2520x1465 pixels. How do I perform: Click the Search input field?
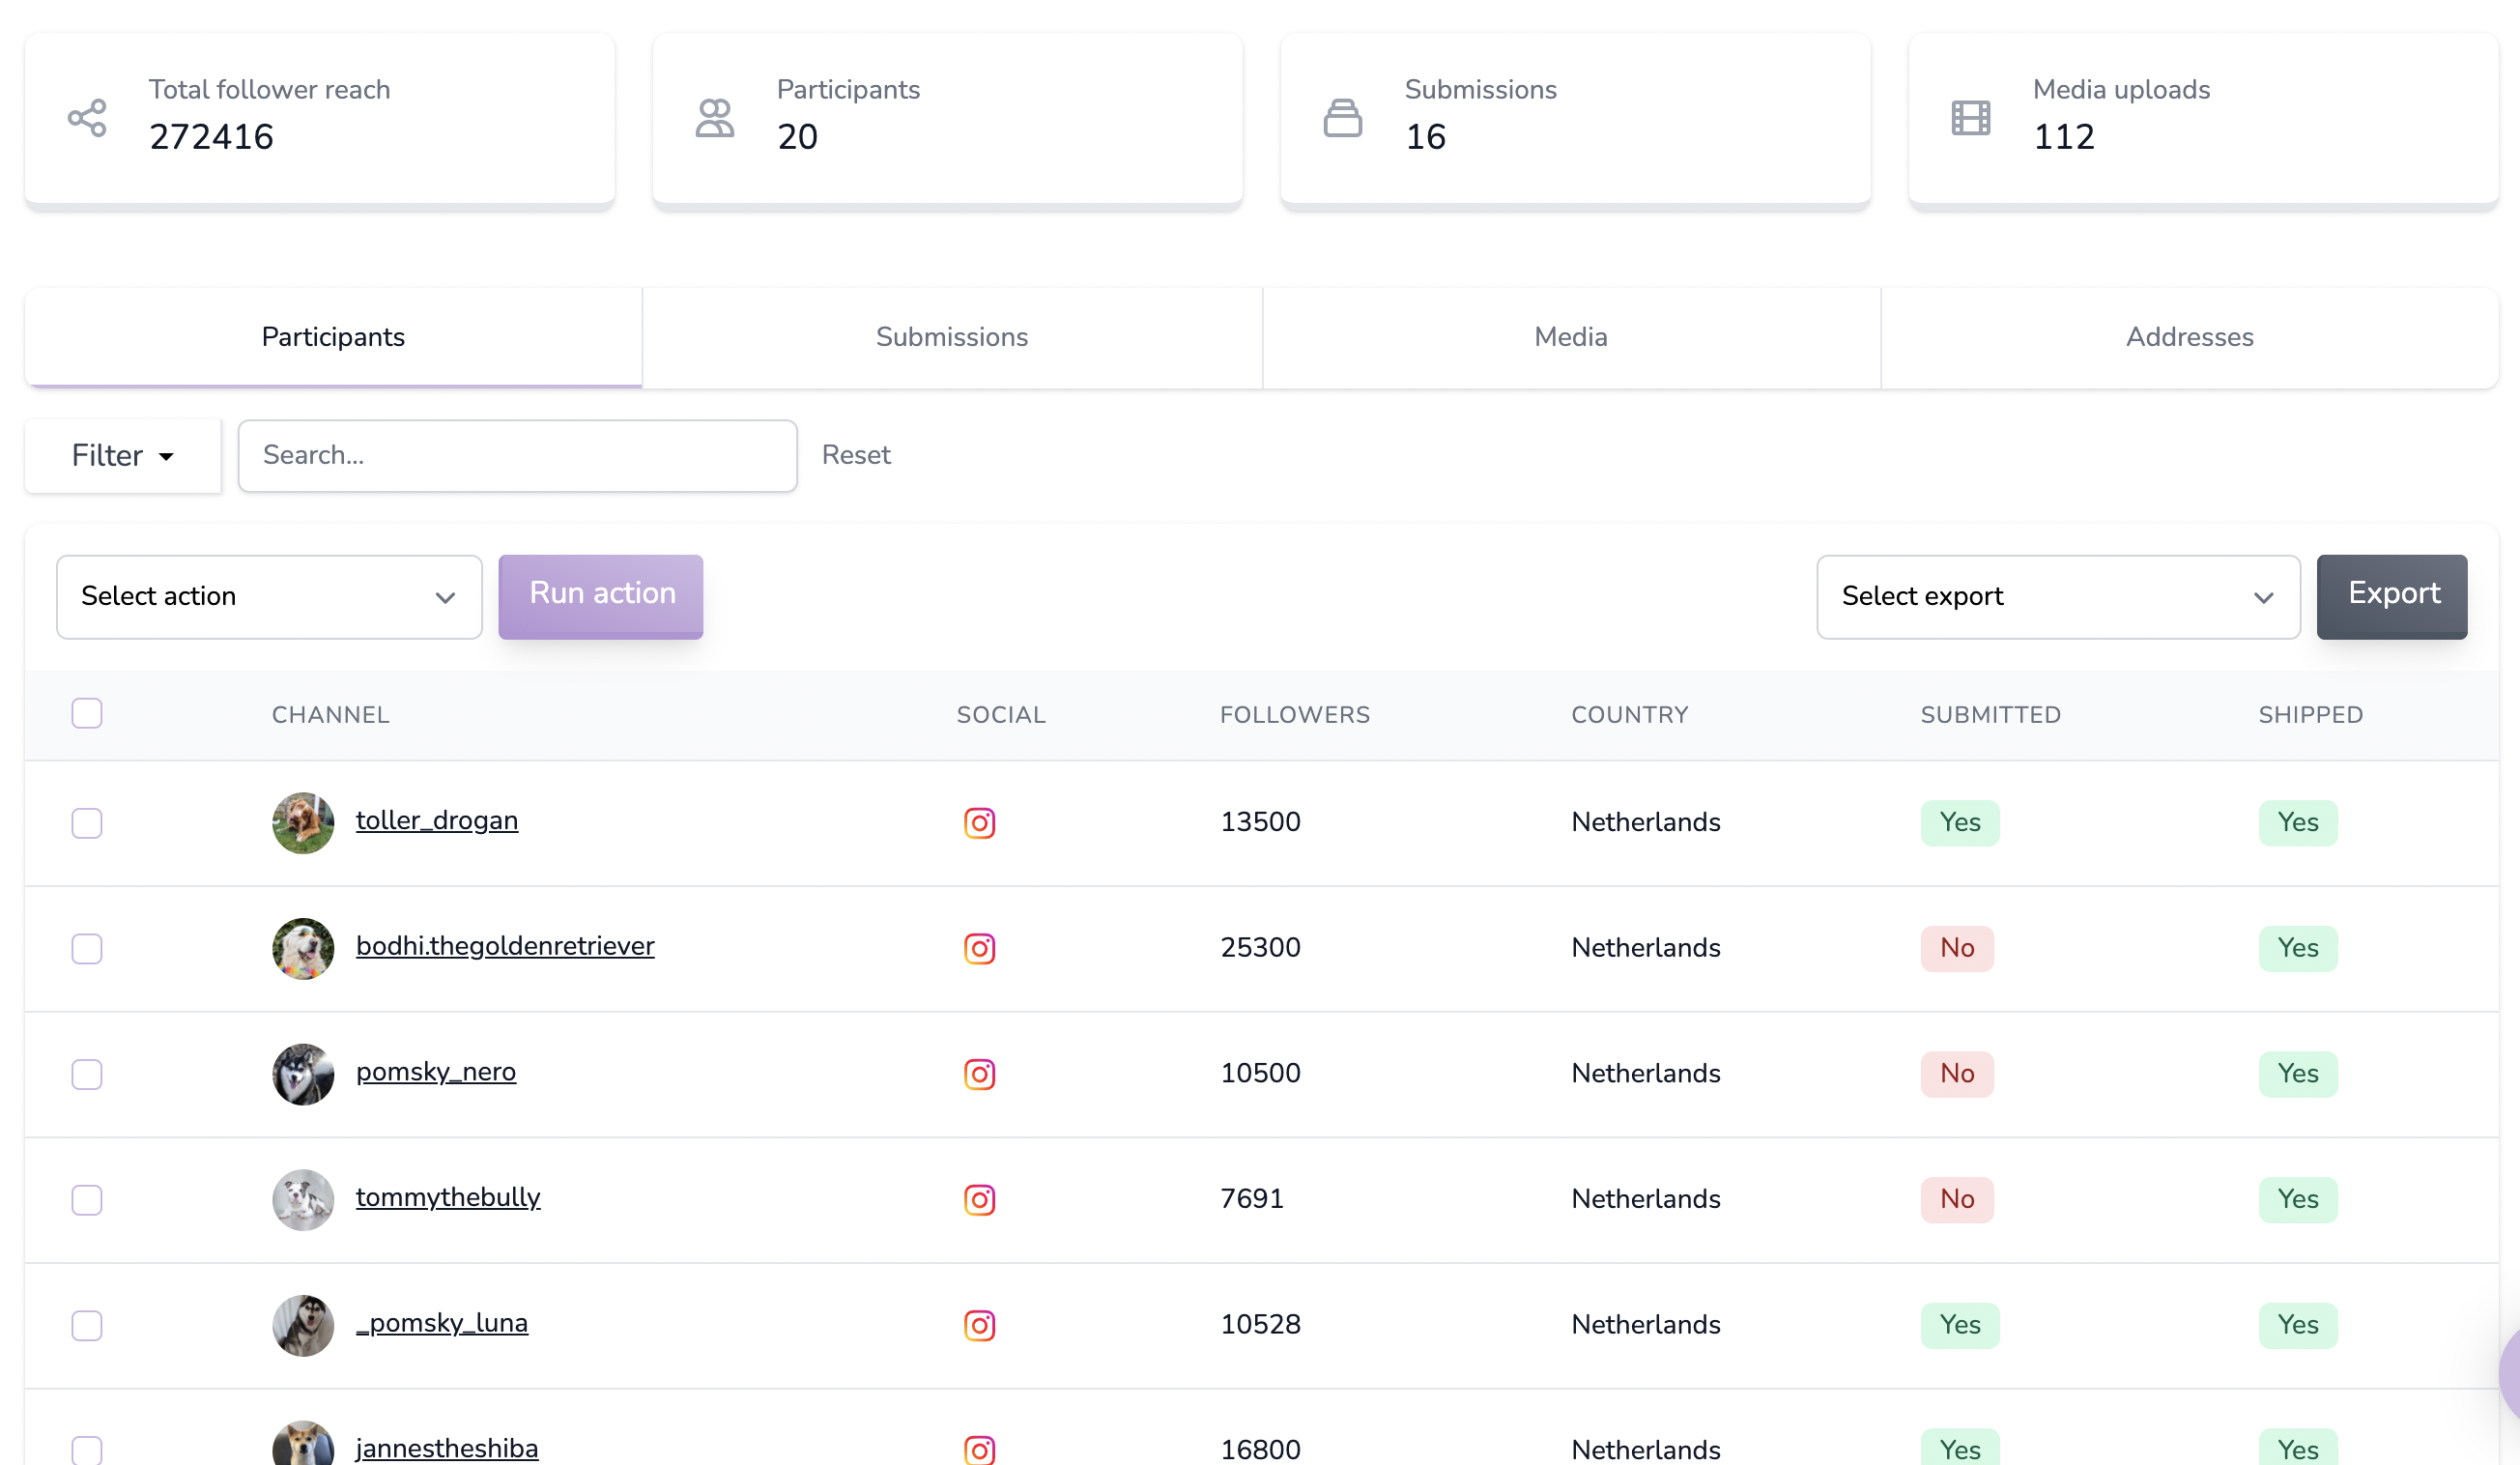click(x=517, y=455)
